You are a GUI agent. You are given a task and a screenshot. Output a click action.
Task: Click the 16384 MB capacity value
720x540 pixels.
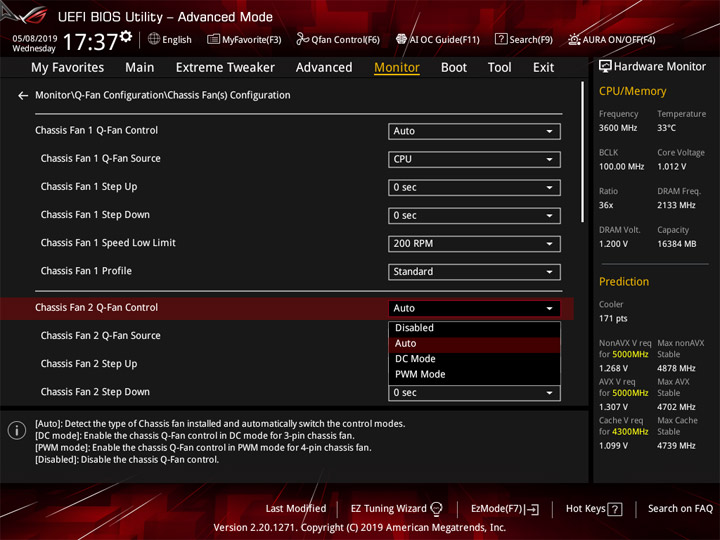[x=676, y=244]
